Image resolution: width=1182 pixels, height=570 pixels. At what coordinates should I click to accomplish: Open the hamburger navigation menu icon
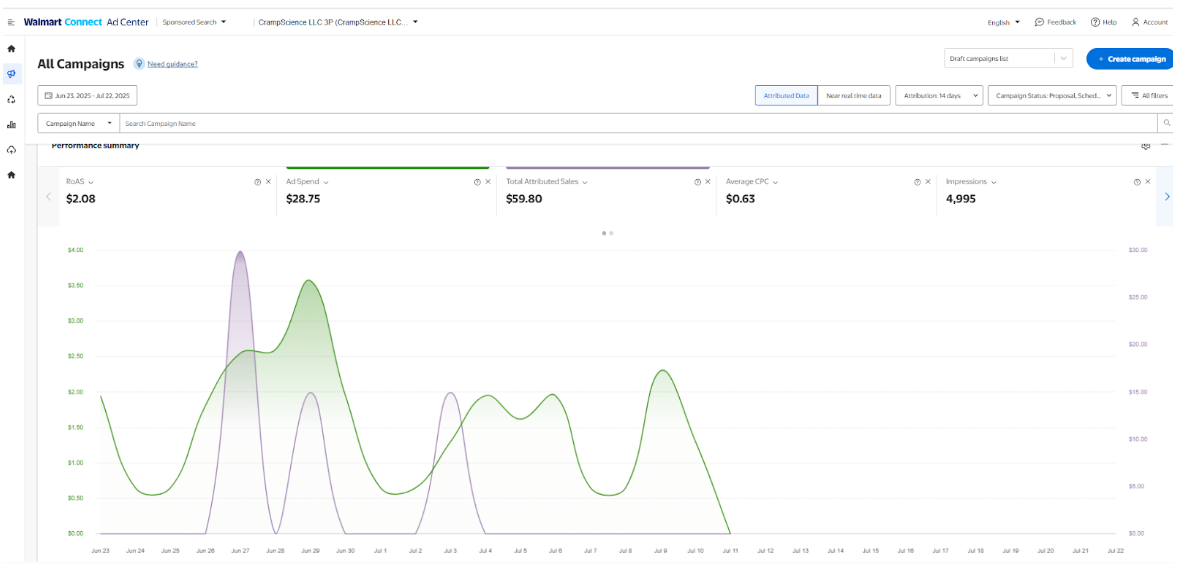point(11,23)
